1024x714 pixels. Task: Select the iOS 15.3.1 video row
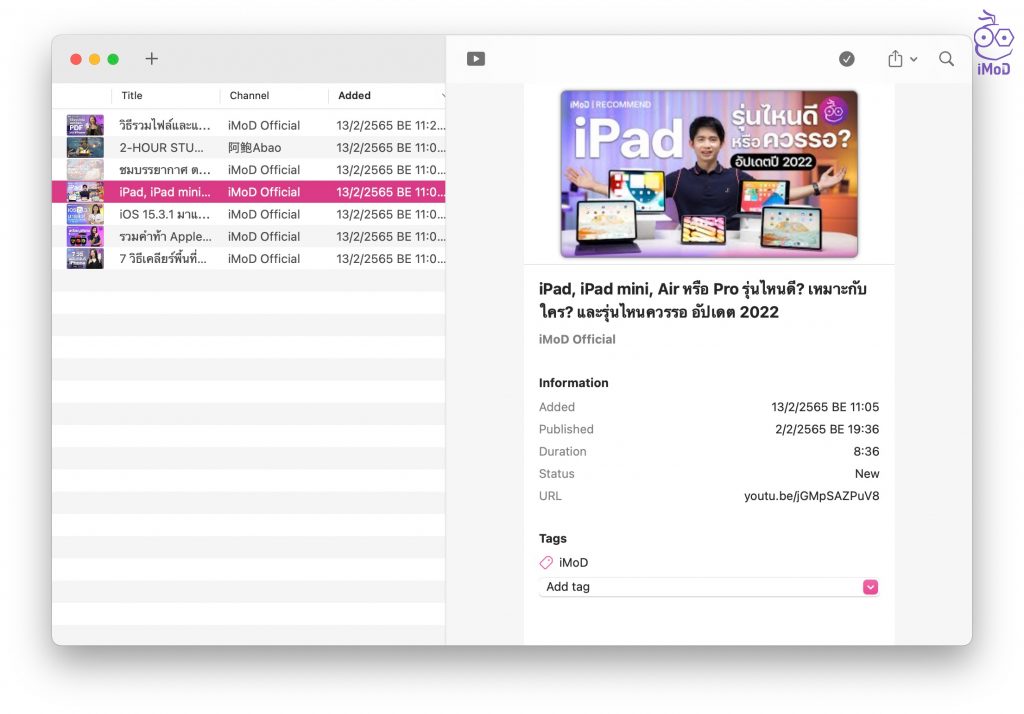coord(250,214)
